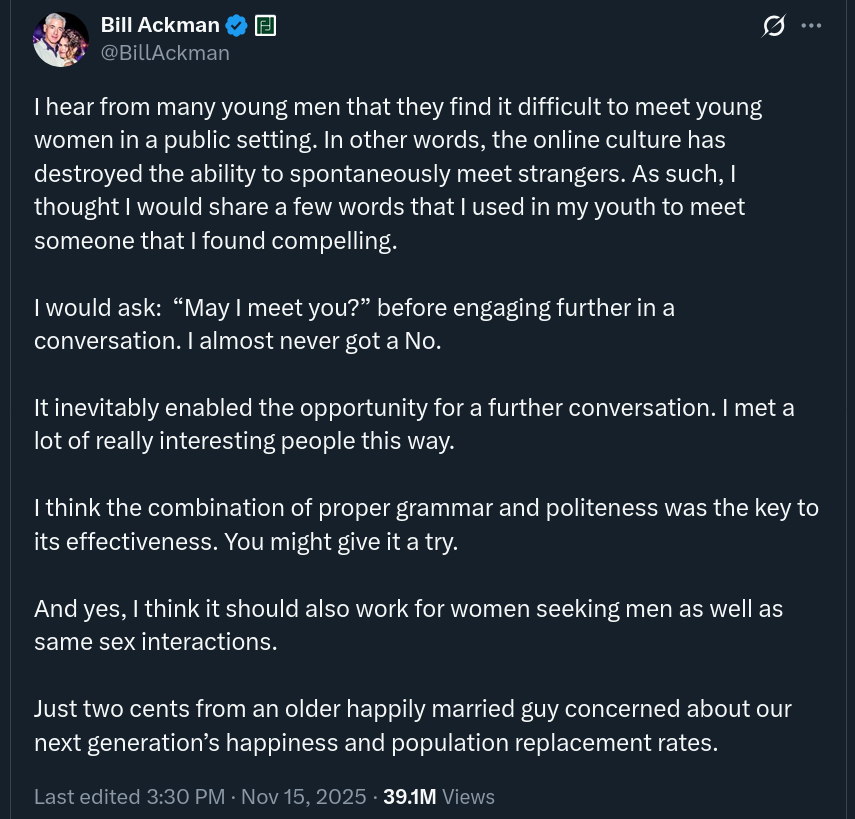The image size is (855, 819).
Task: Click the 'Last edited' edit history link
Action: (87, 796)
